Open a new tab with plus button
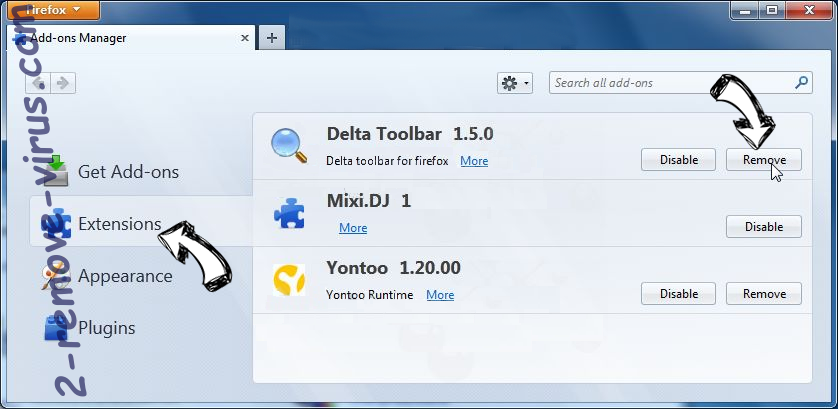The image size is (838, 409). [x=271, y=38]
